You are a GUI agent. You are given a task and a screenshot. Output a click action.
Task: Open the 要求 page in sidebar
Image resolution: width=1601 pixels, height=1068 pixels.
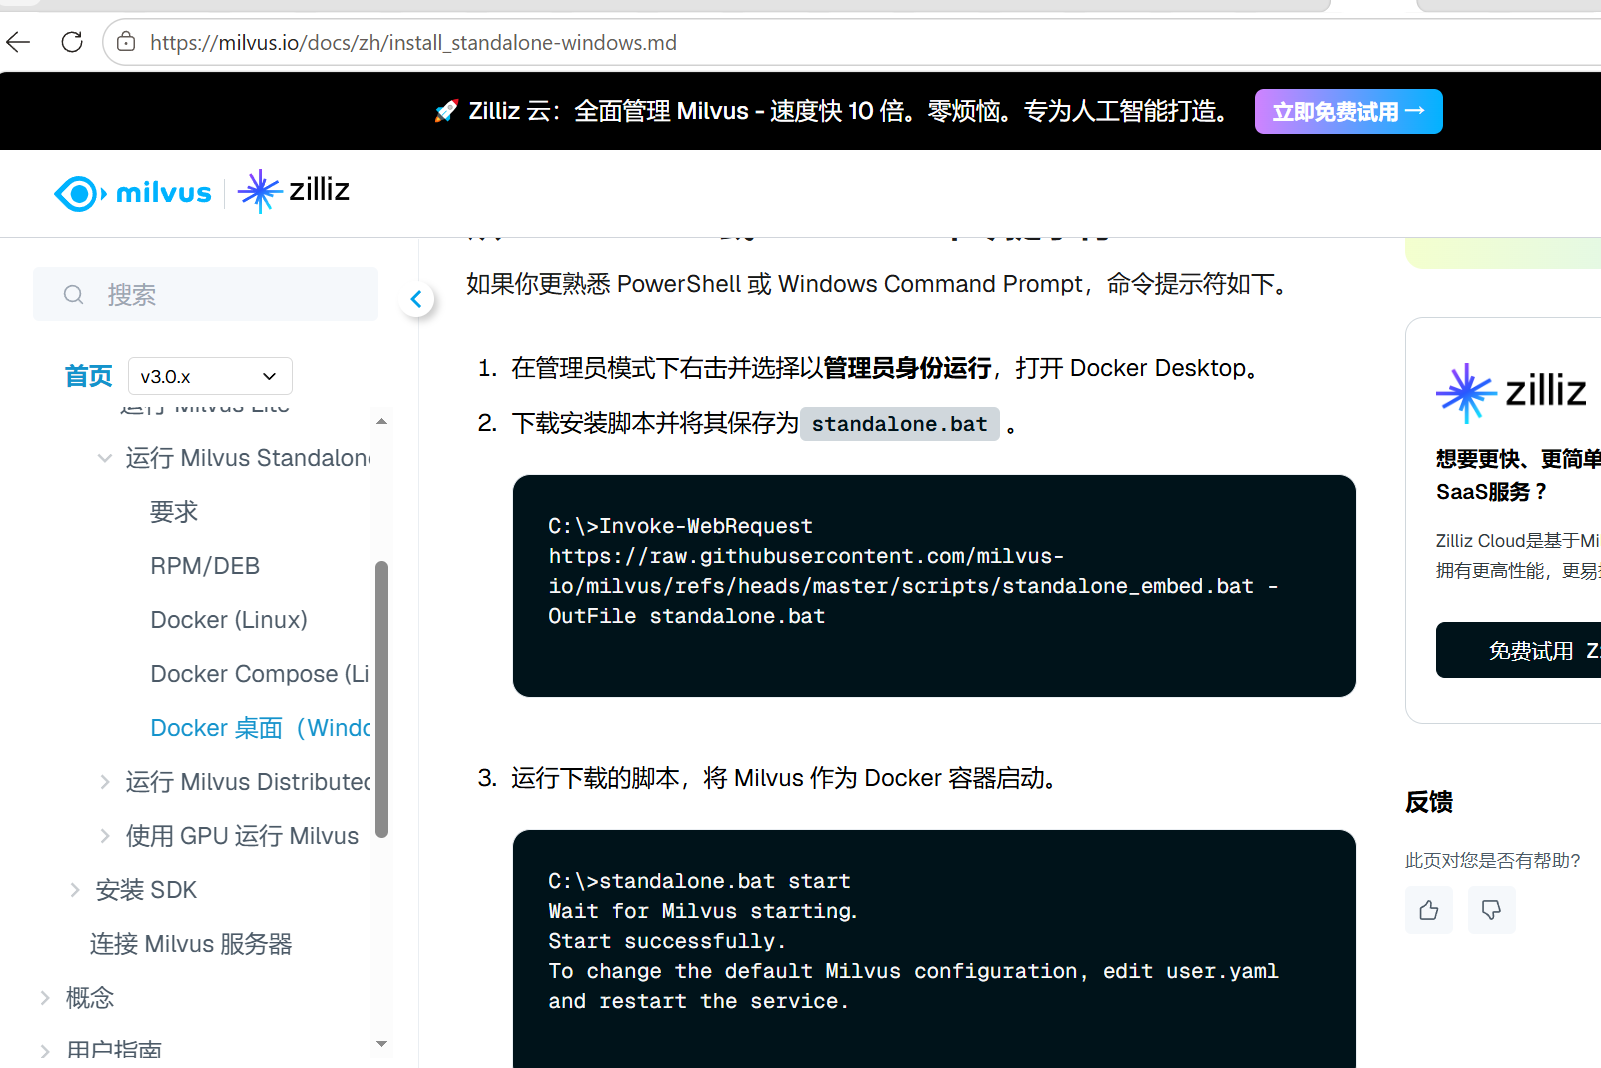click(174, 512)
